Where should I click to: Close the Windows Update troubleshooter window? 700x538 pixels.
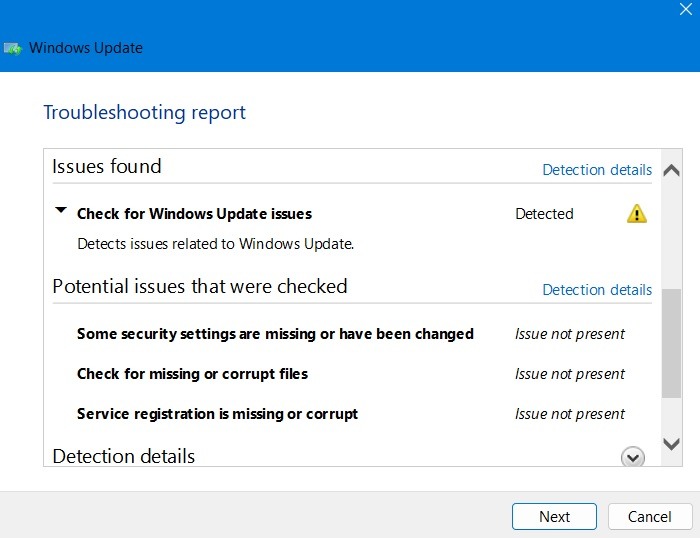point(686,9)
